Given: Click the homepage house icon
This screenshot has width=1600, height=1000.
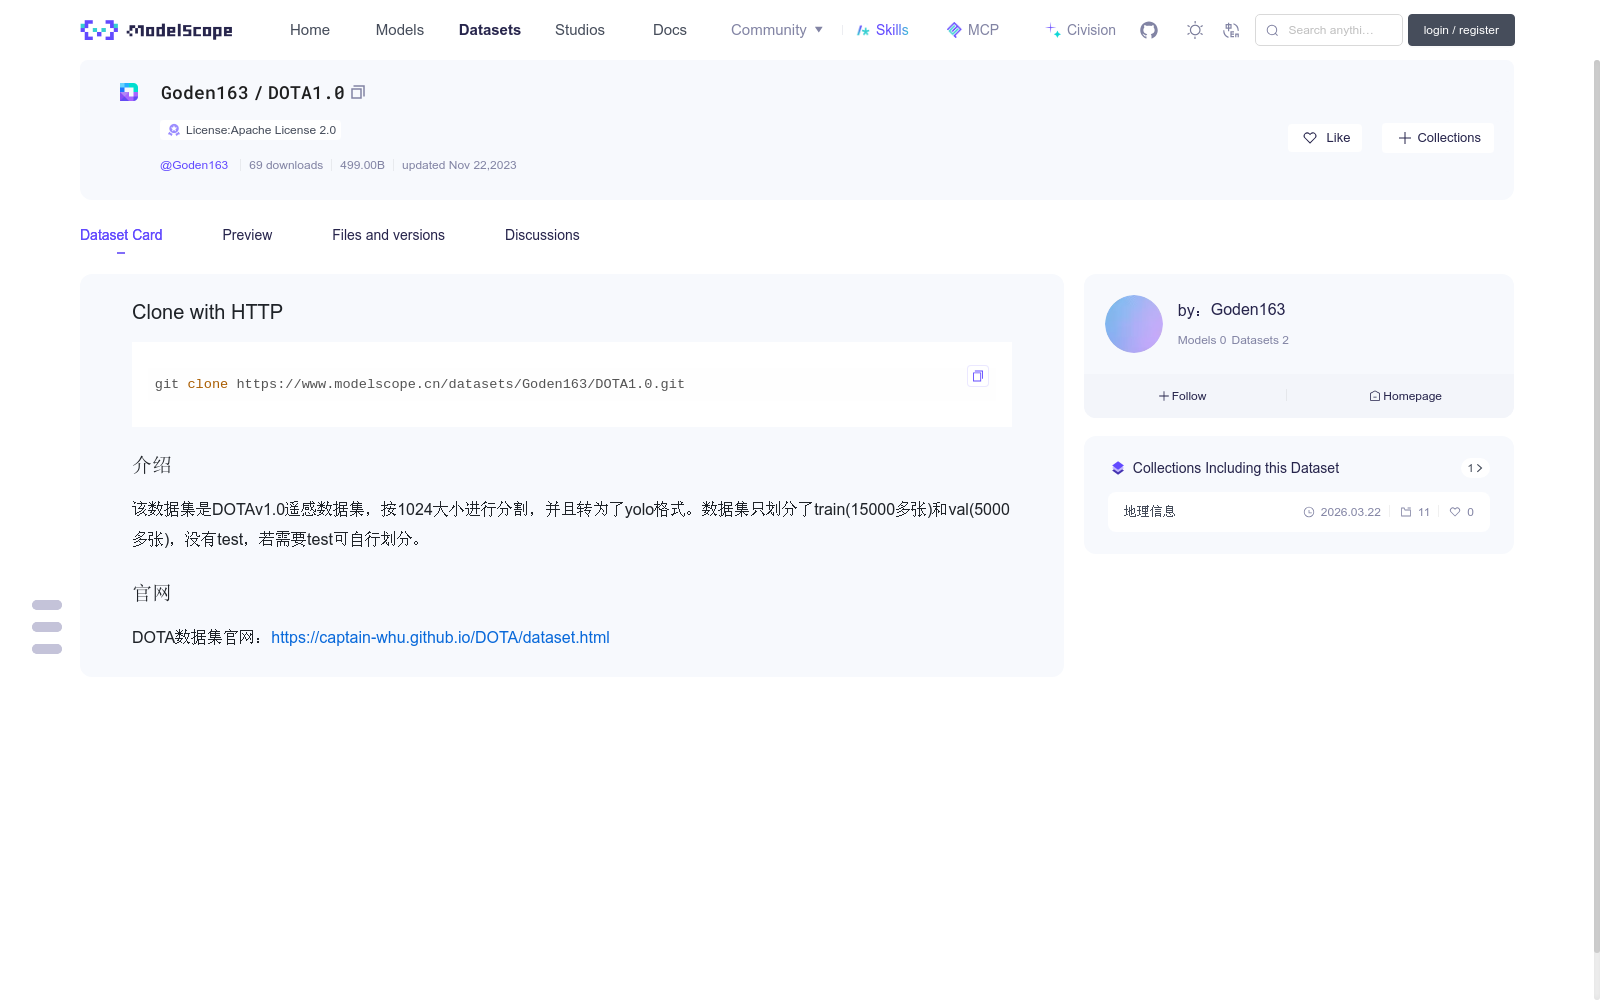Looking at the screenshot, I should (1375, 396).
